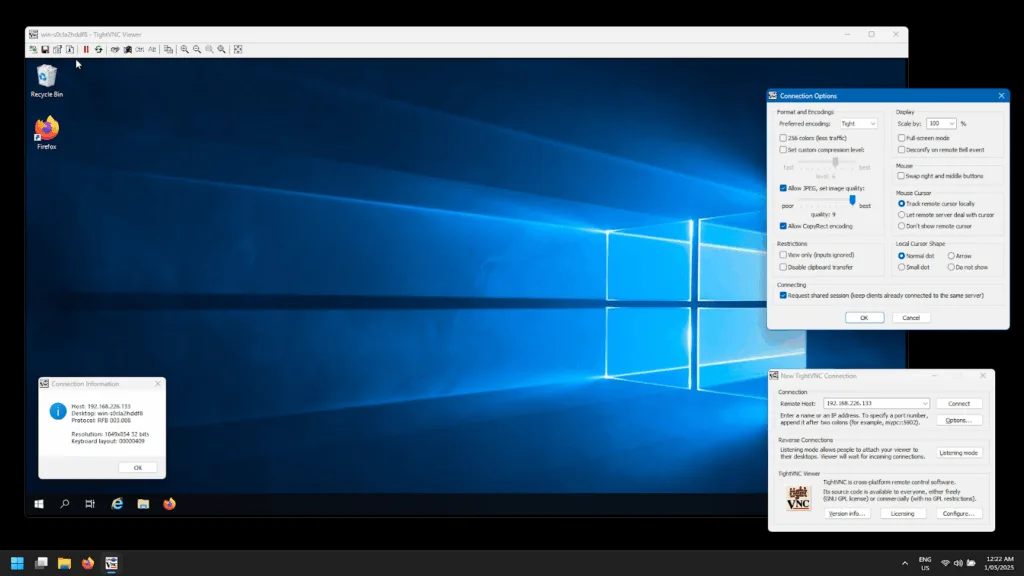Click compression level slider handle
The image size is (1024, 576).
835,161
